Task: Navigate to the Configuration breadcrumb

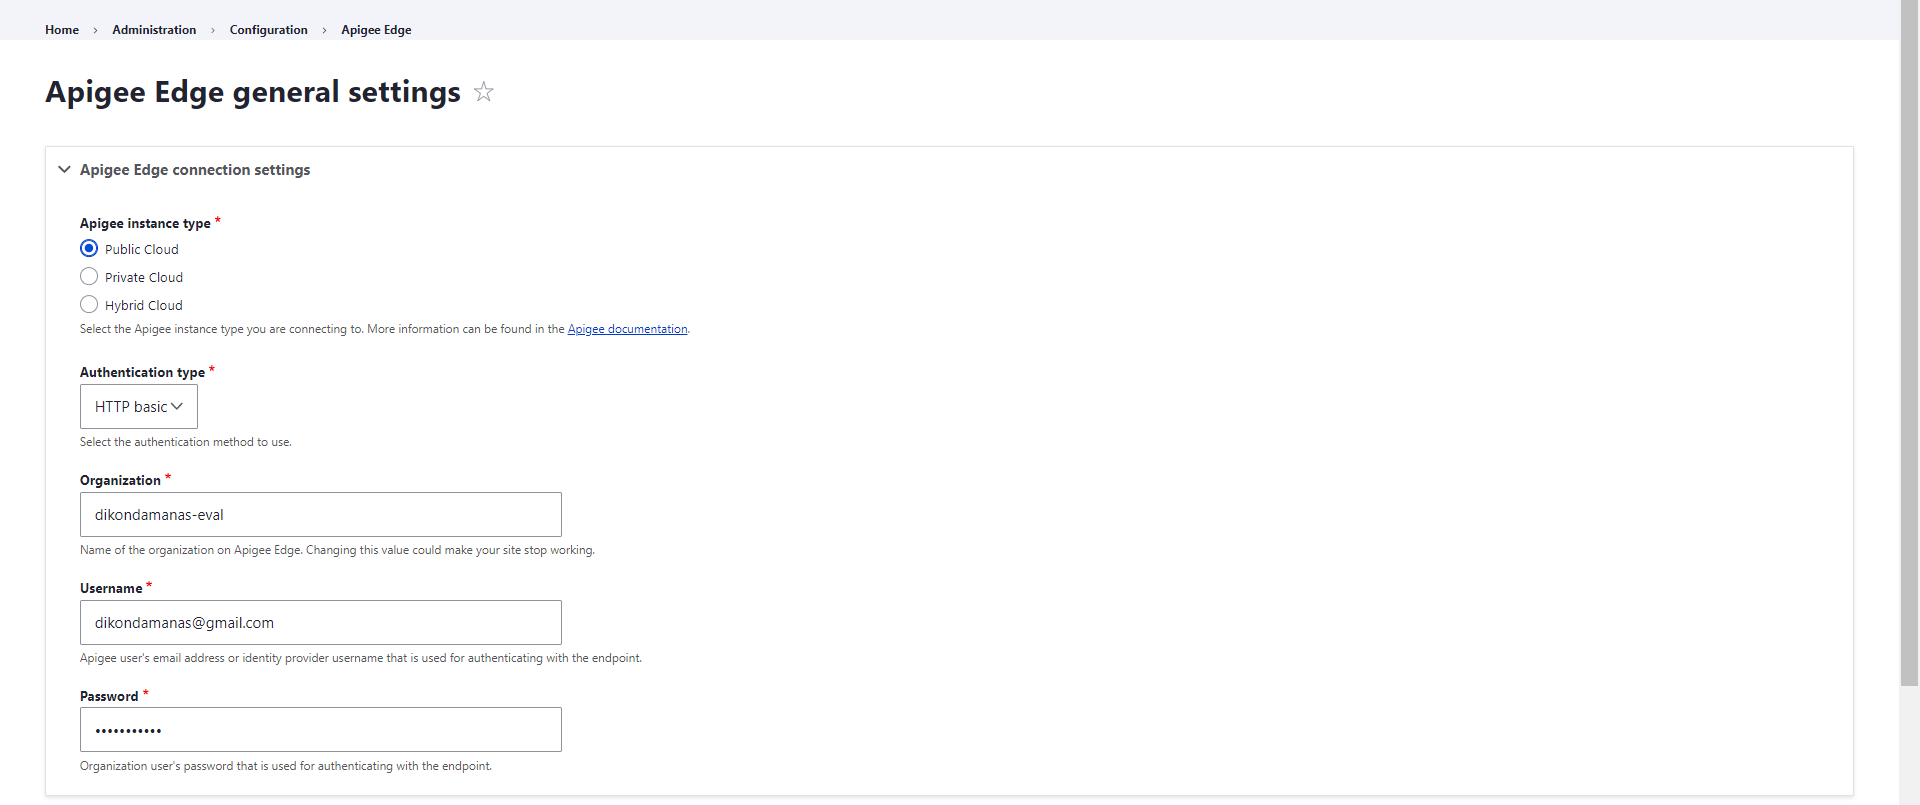Action: click(268, 30)
